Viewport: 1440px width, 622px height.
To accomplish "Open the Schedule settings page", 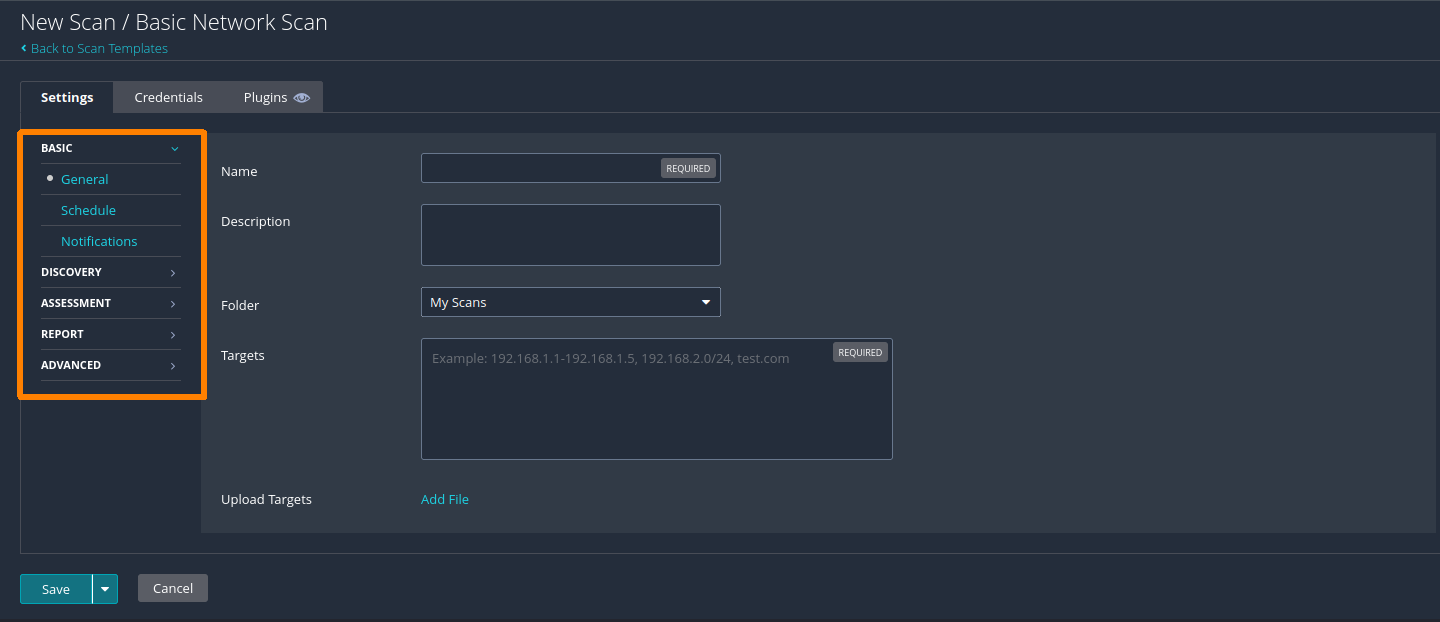I will tap(88, 210).
